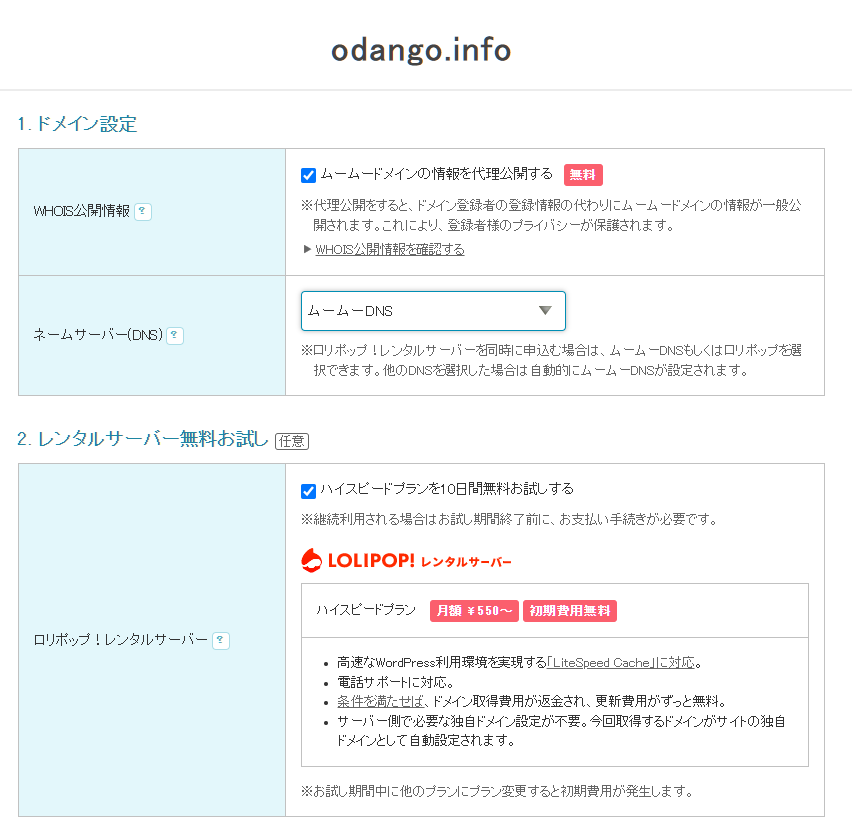Image resolution: width=852 pixels, height=825 pixels.
Task: Click the 2. レンタルサーバー無料お試し heading
Action: (x=142, y=439)
